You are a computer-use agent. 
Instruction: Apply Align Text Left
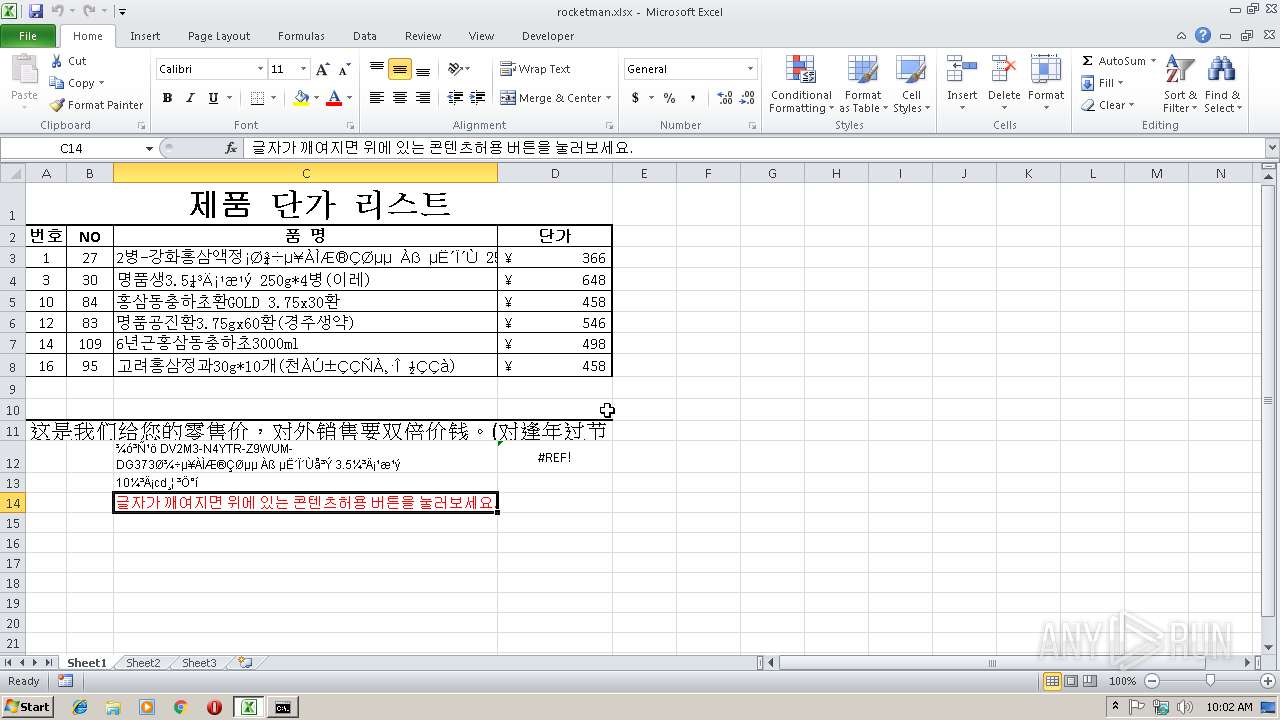(377, 98)
